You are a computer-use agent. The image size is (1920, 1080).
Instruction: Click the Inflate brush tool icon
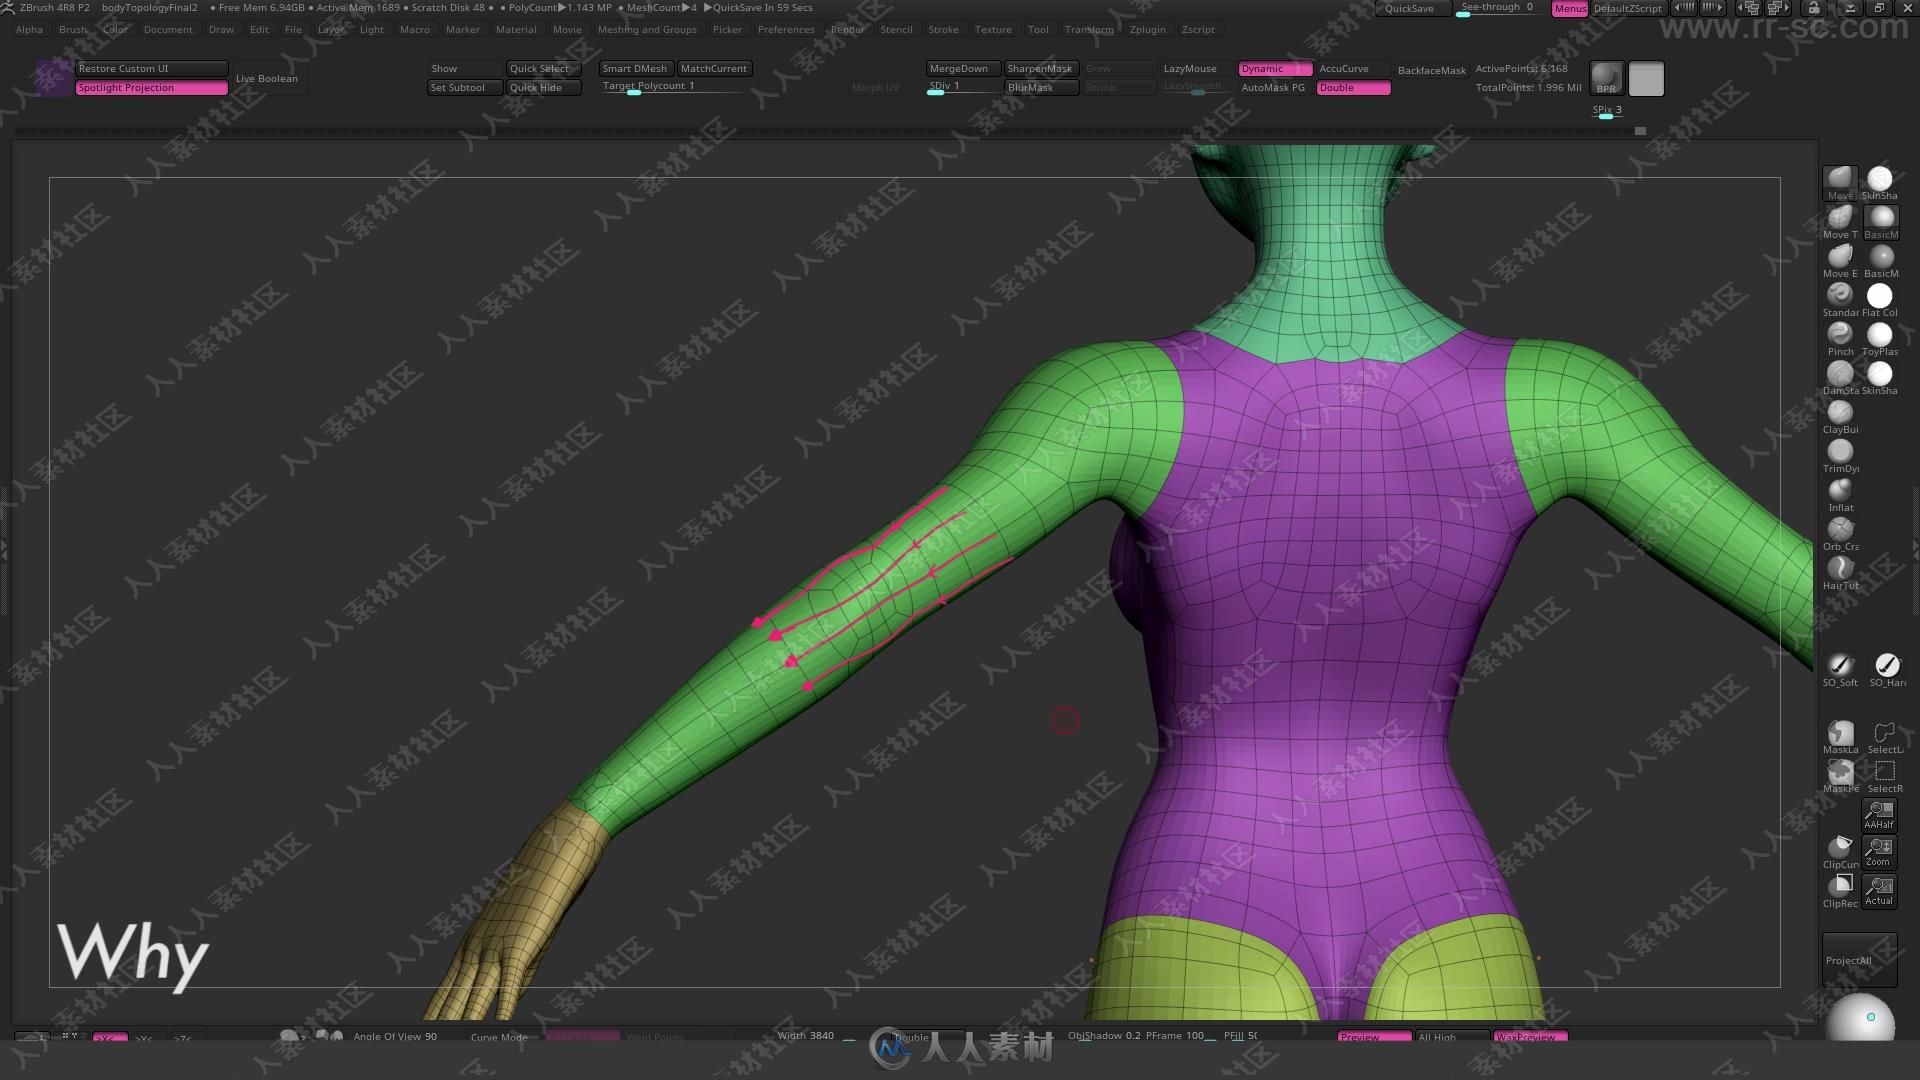coord(1840,489)
